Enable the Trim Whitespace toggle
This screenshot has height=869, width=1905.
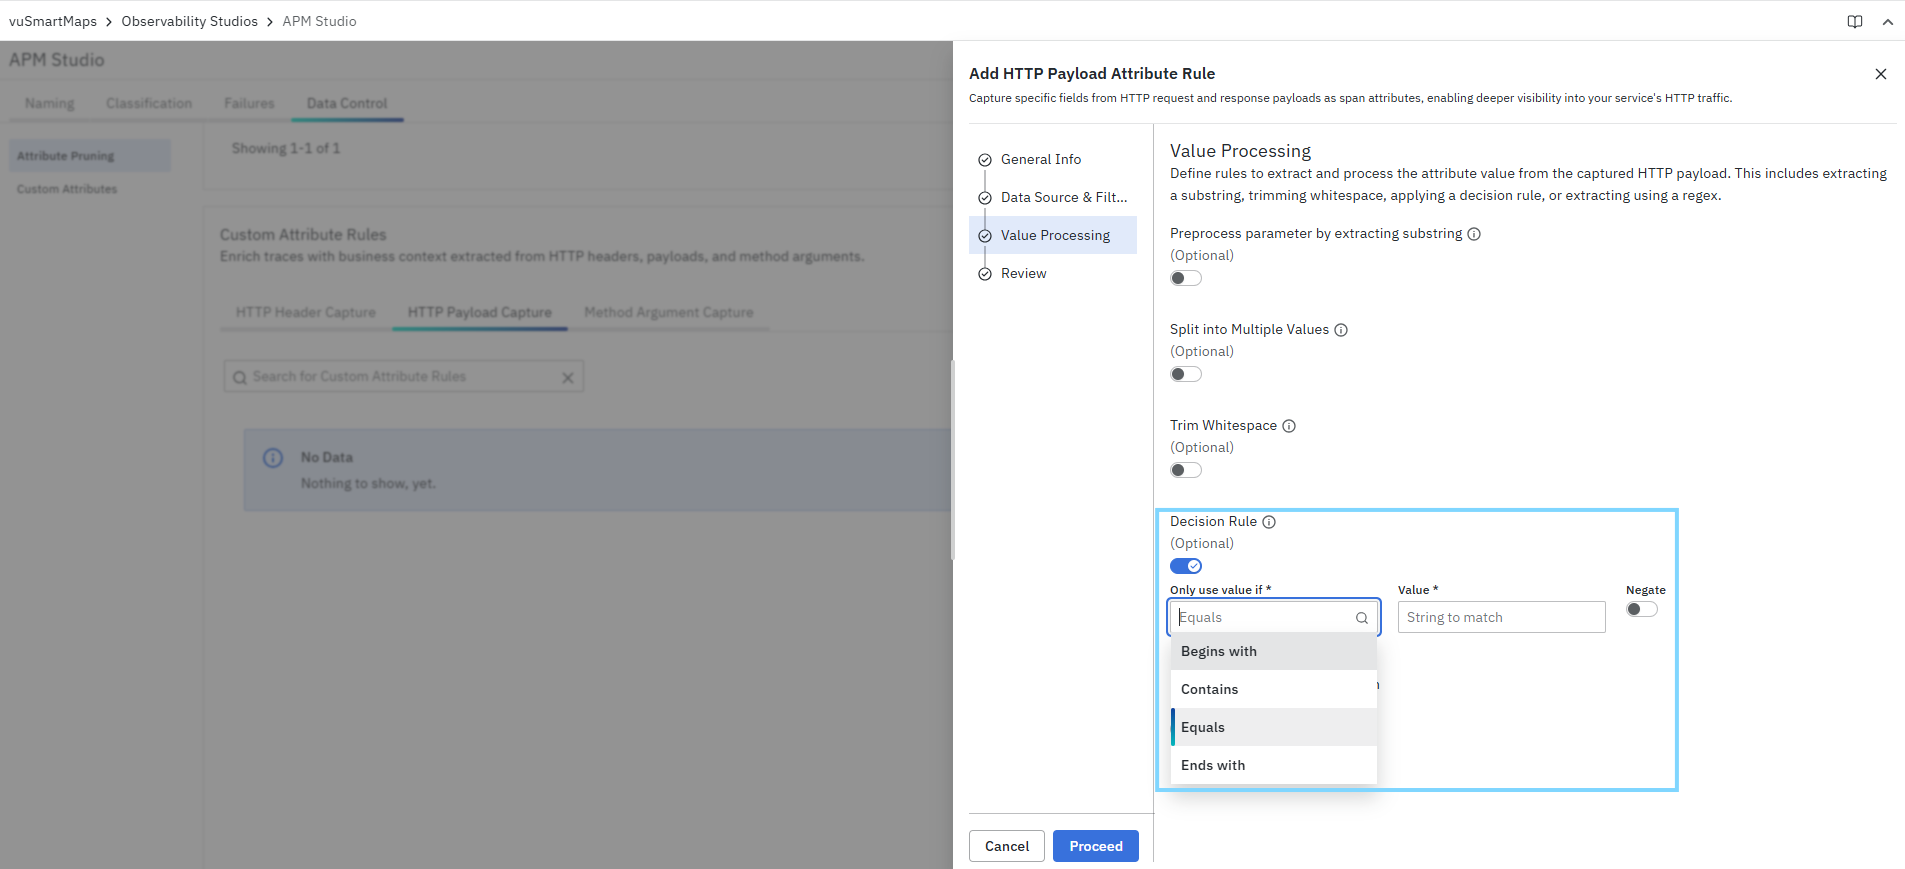pyautogui.click(x=1186, y=470)
